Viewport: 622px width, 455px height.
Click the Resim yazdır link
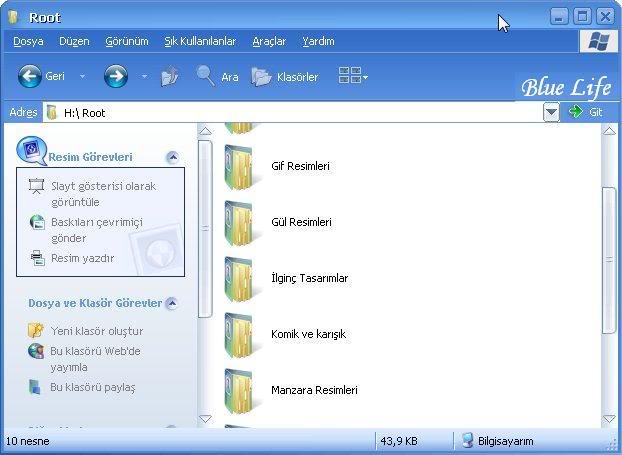(83, 258)
